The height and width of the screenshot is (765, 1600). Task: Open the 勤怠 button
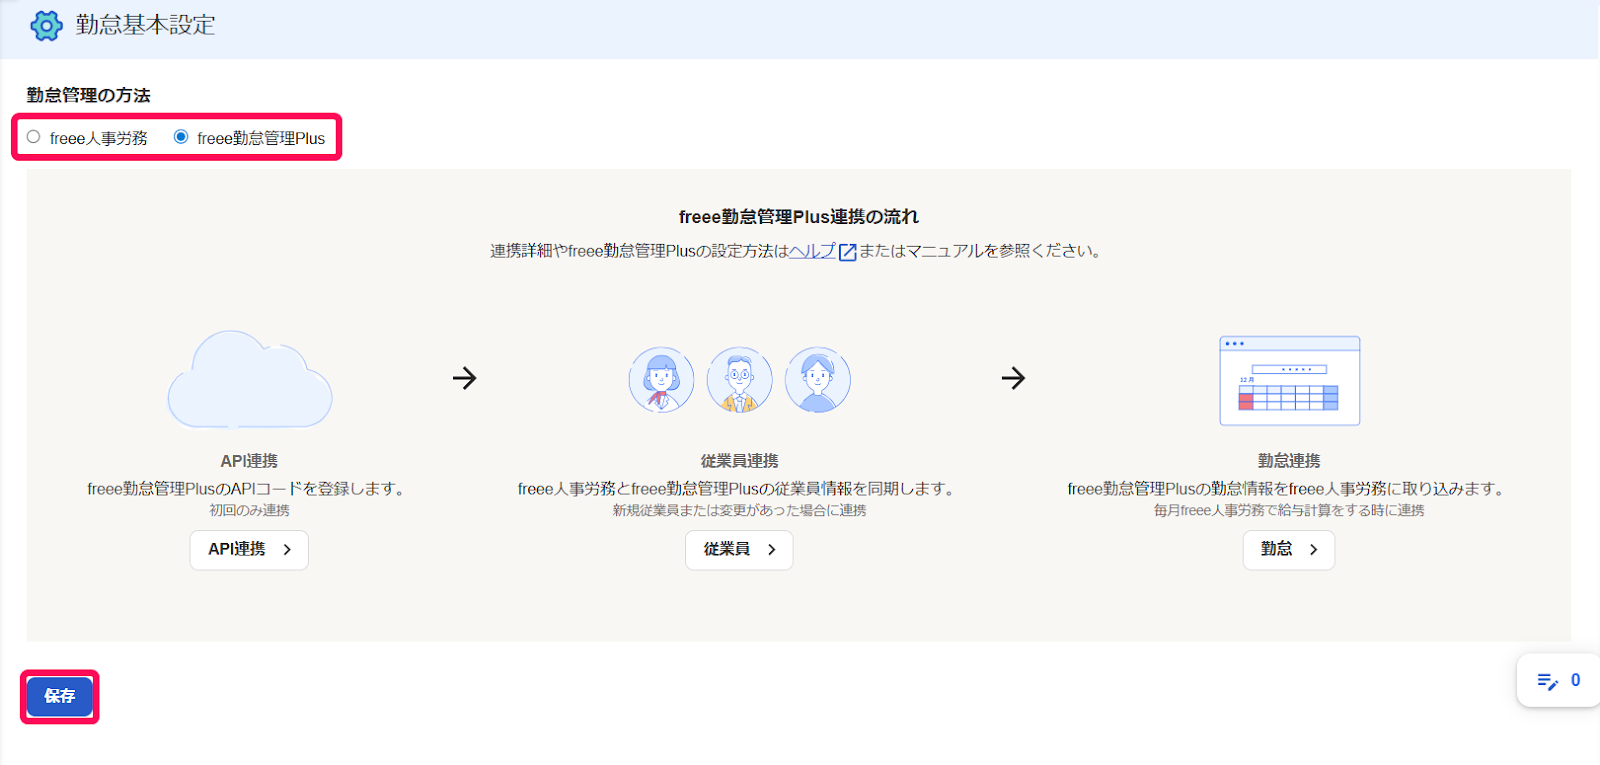click(1289, 550)
